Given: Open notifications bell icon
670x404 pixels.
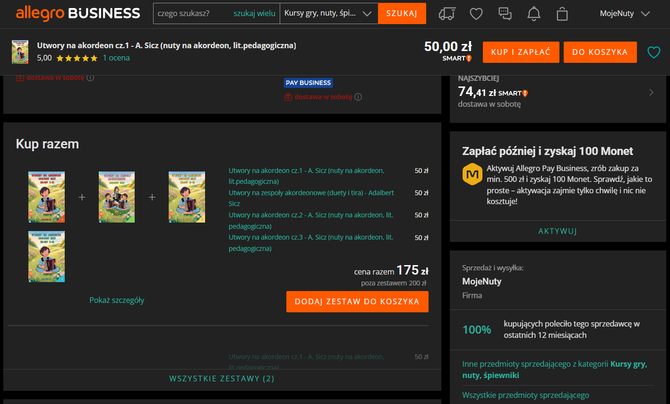Looking at the screenshot, I should [534, 14].
